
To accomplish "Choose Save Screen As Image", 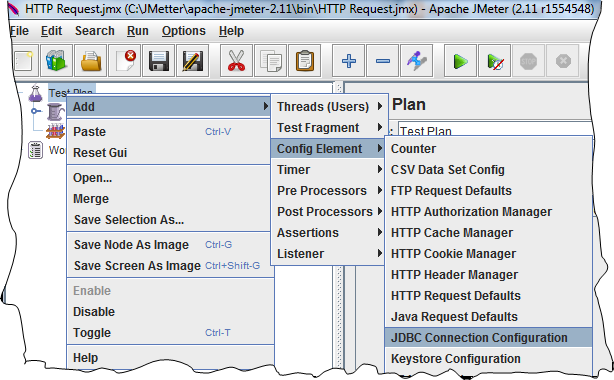I will pos(169,266).
